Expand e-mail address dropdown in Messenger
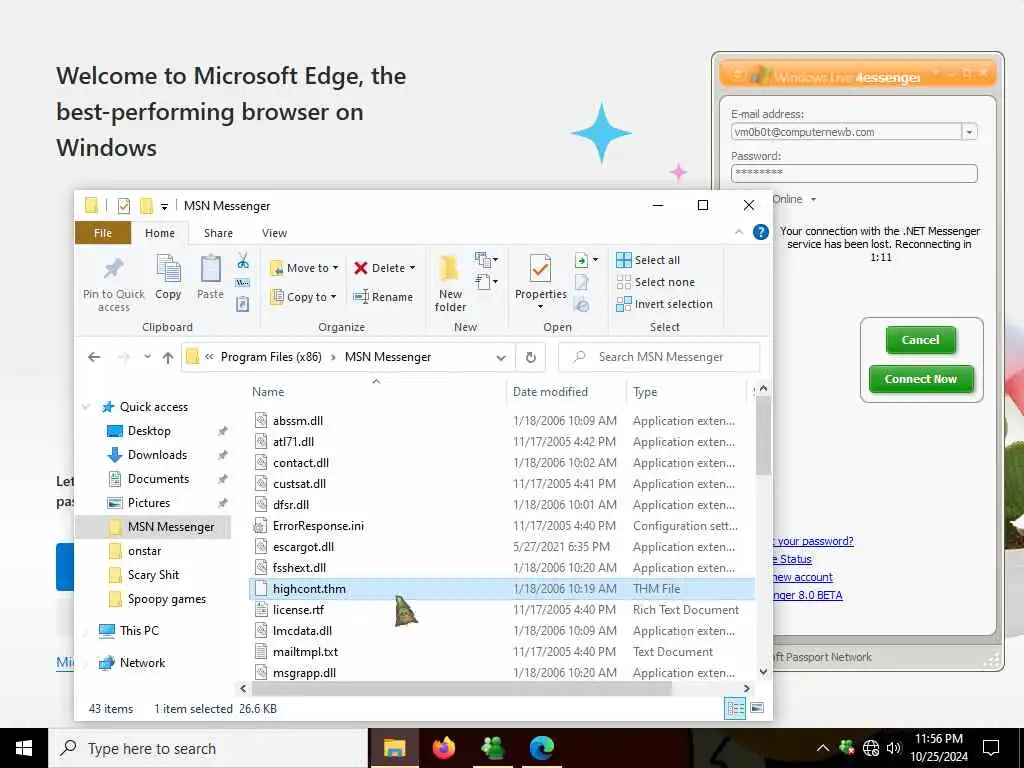Viewport: 1024px width, 768px height. [969, 132]
